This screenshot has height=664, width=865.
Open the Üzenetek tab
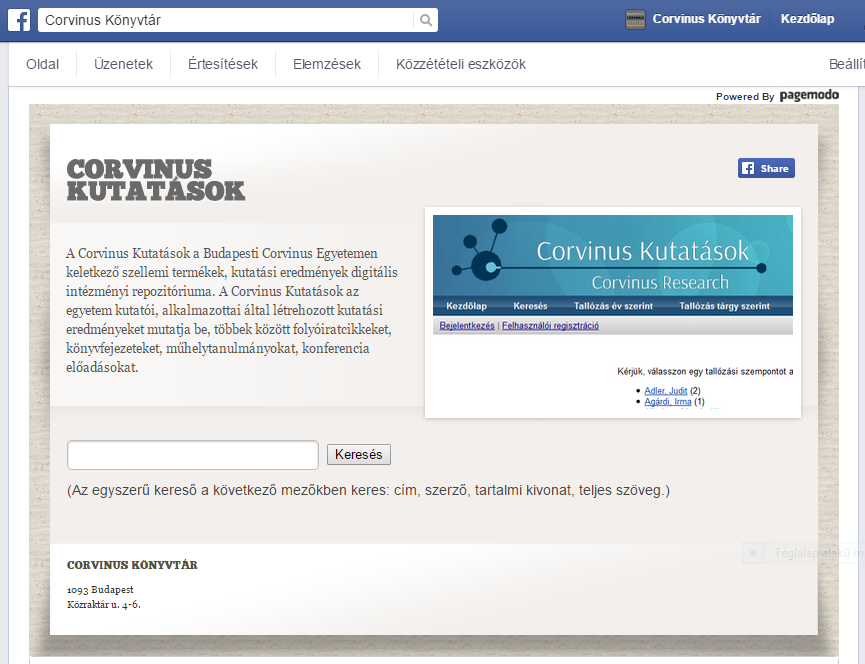124,64
